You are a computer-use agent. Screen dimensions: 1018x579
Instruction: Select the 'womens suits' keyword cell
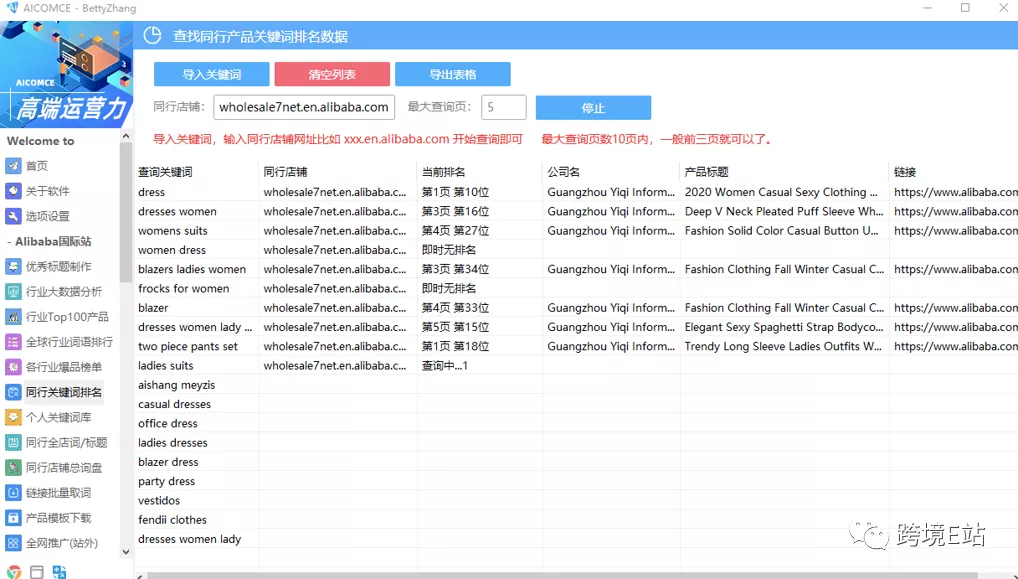point(173,230)
